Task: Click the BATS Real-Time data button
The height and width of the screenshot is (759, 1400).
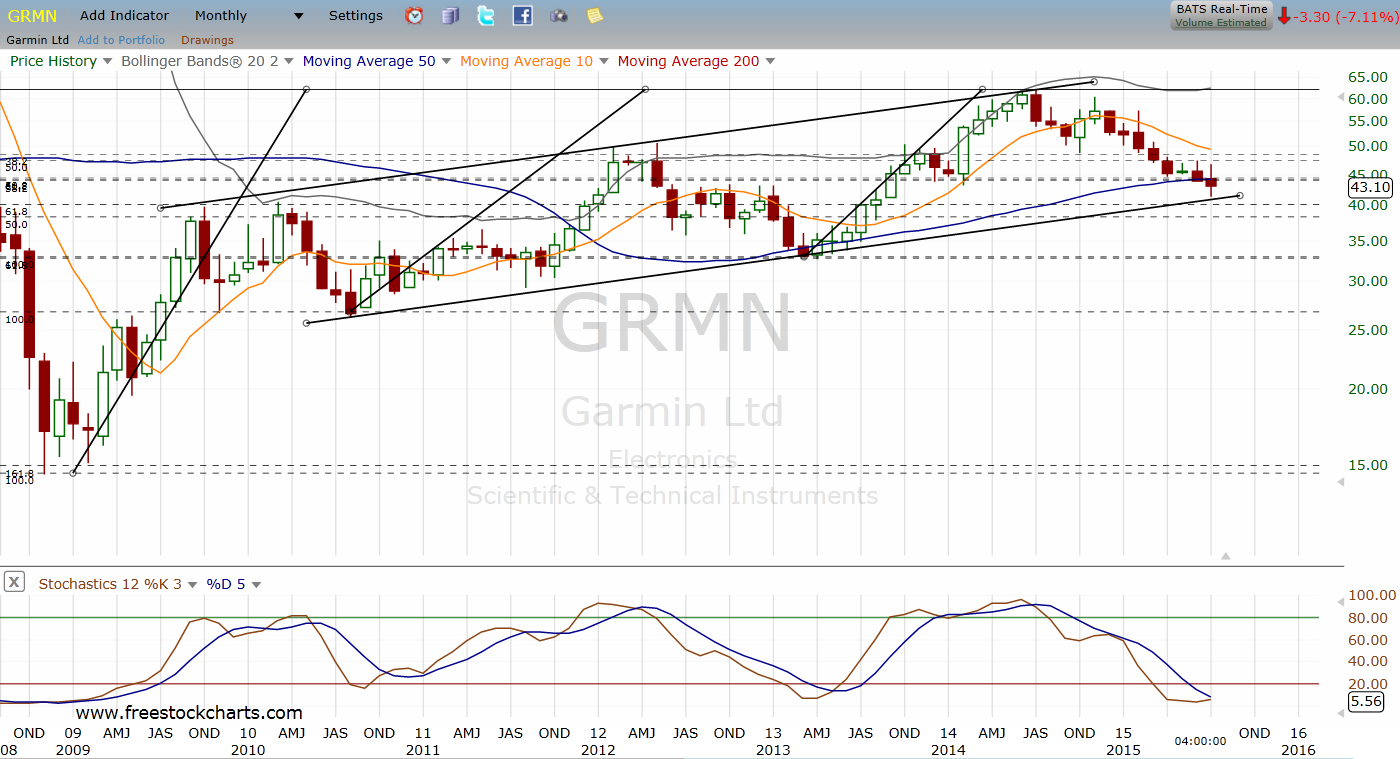Action: (1221, 10)
